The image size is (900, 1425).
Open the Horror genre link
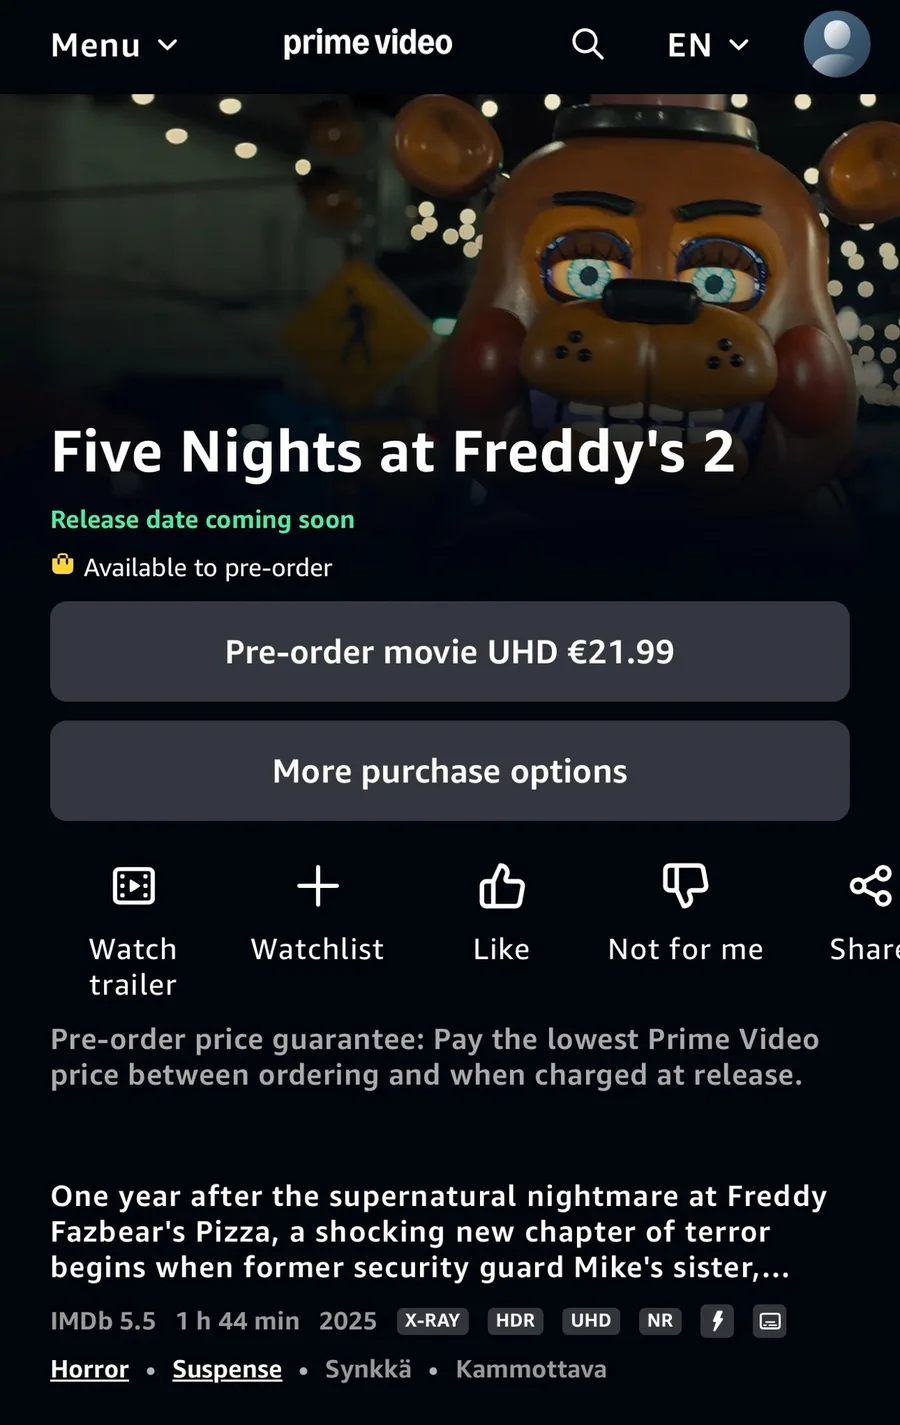coord(90,1369)
